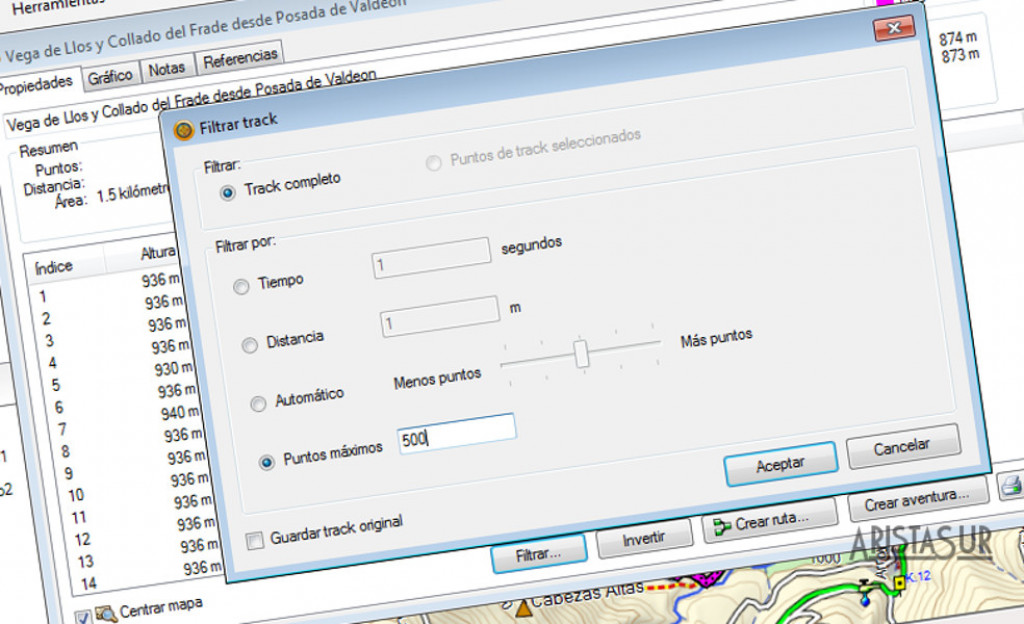Click the Invertir button
Viewport: 1024px width, 624px height.
(x=644, y=538)
